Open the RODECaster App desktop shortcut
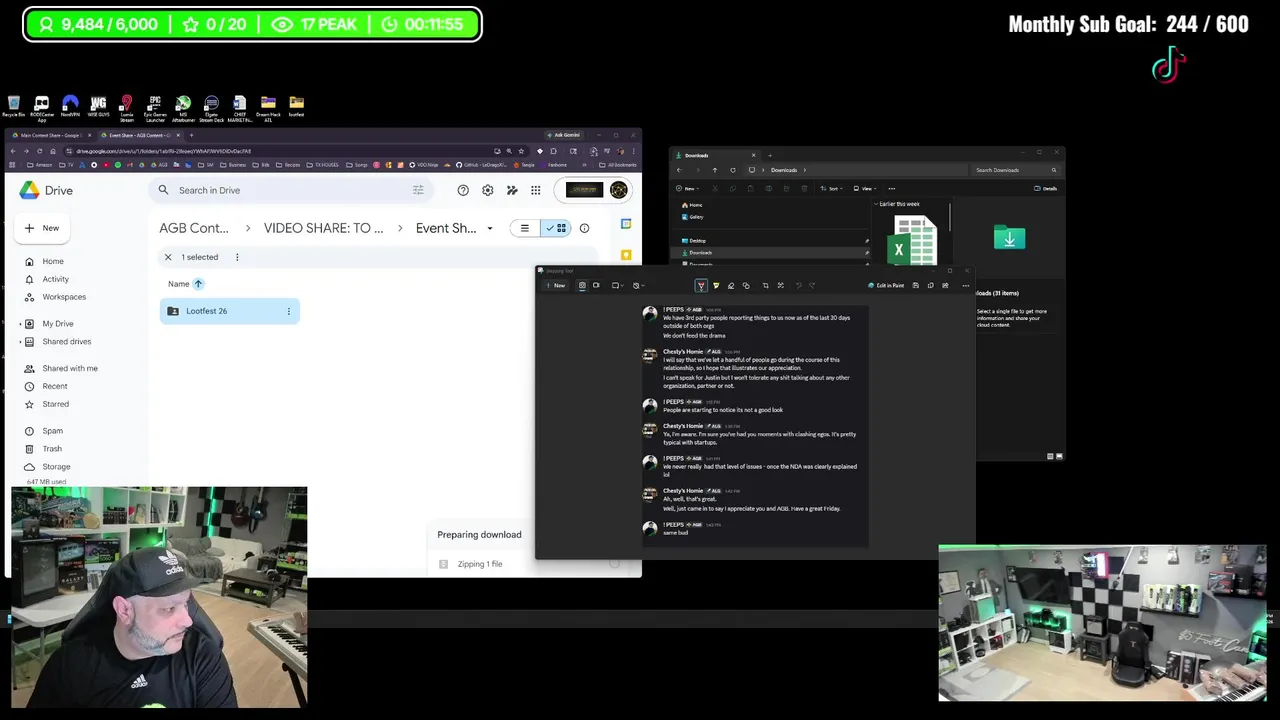This screenshot has height=720, width=1280. [41, 108]
